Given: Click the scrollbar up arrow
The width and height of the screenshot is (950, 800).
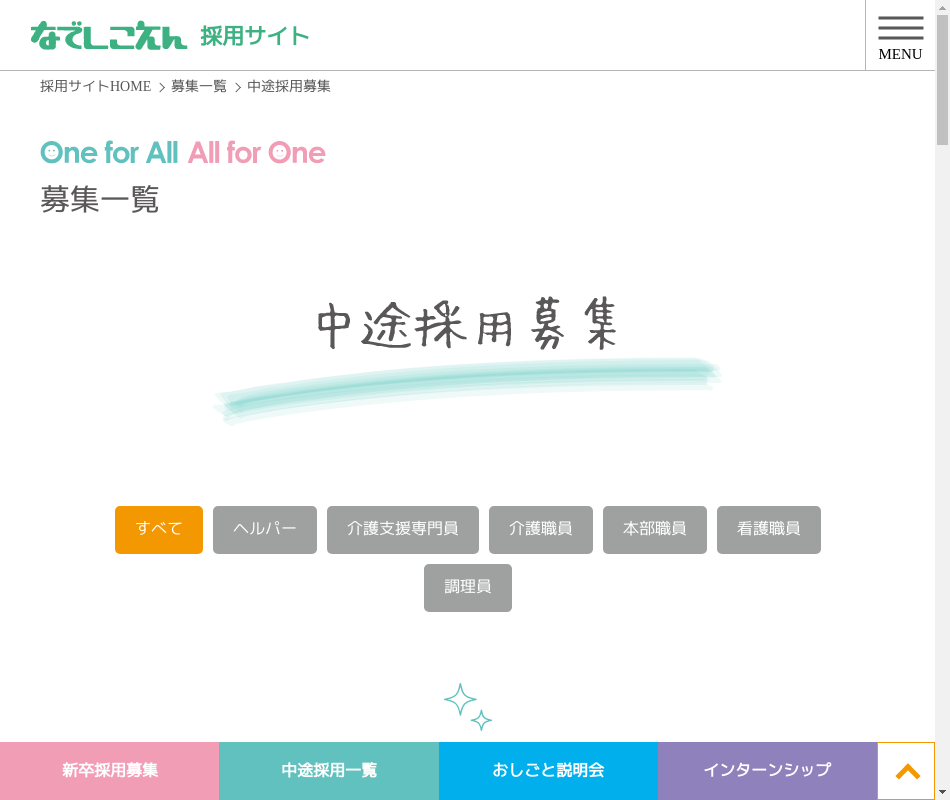Looking at the screenshot, I should pos(942,7).
